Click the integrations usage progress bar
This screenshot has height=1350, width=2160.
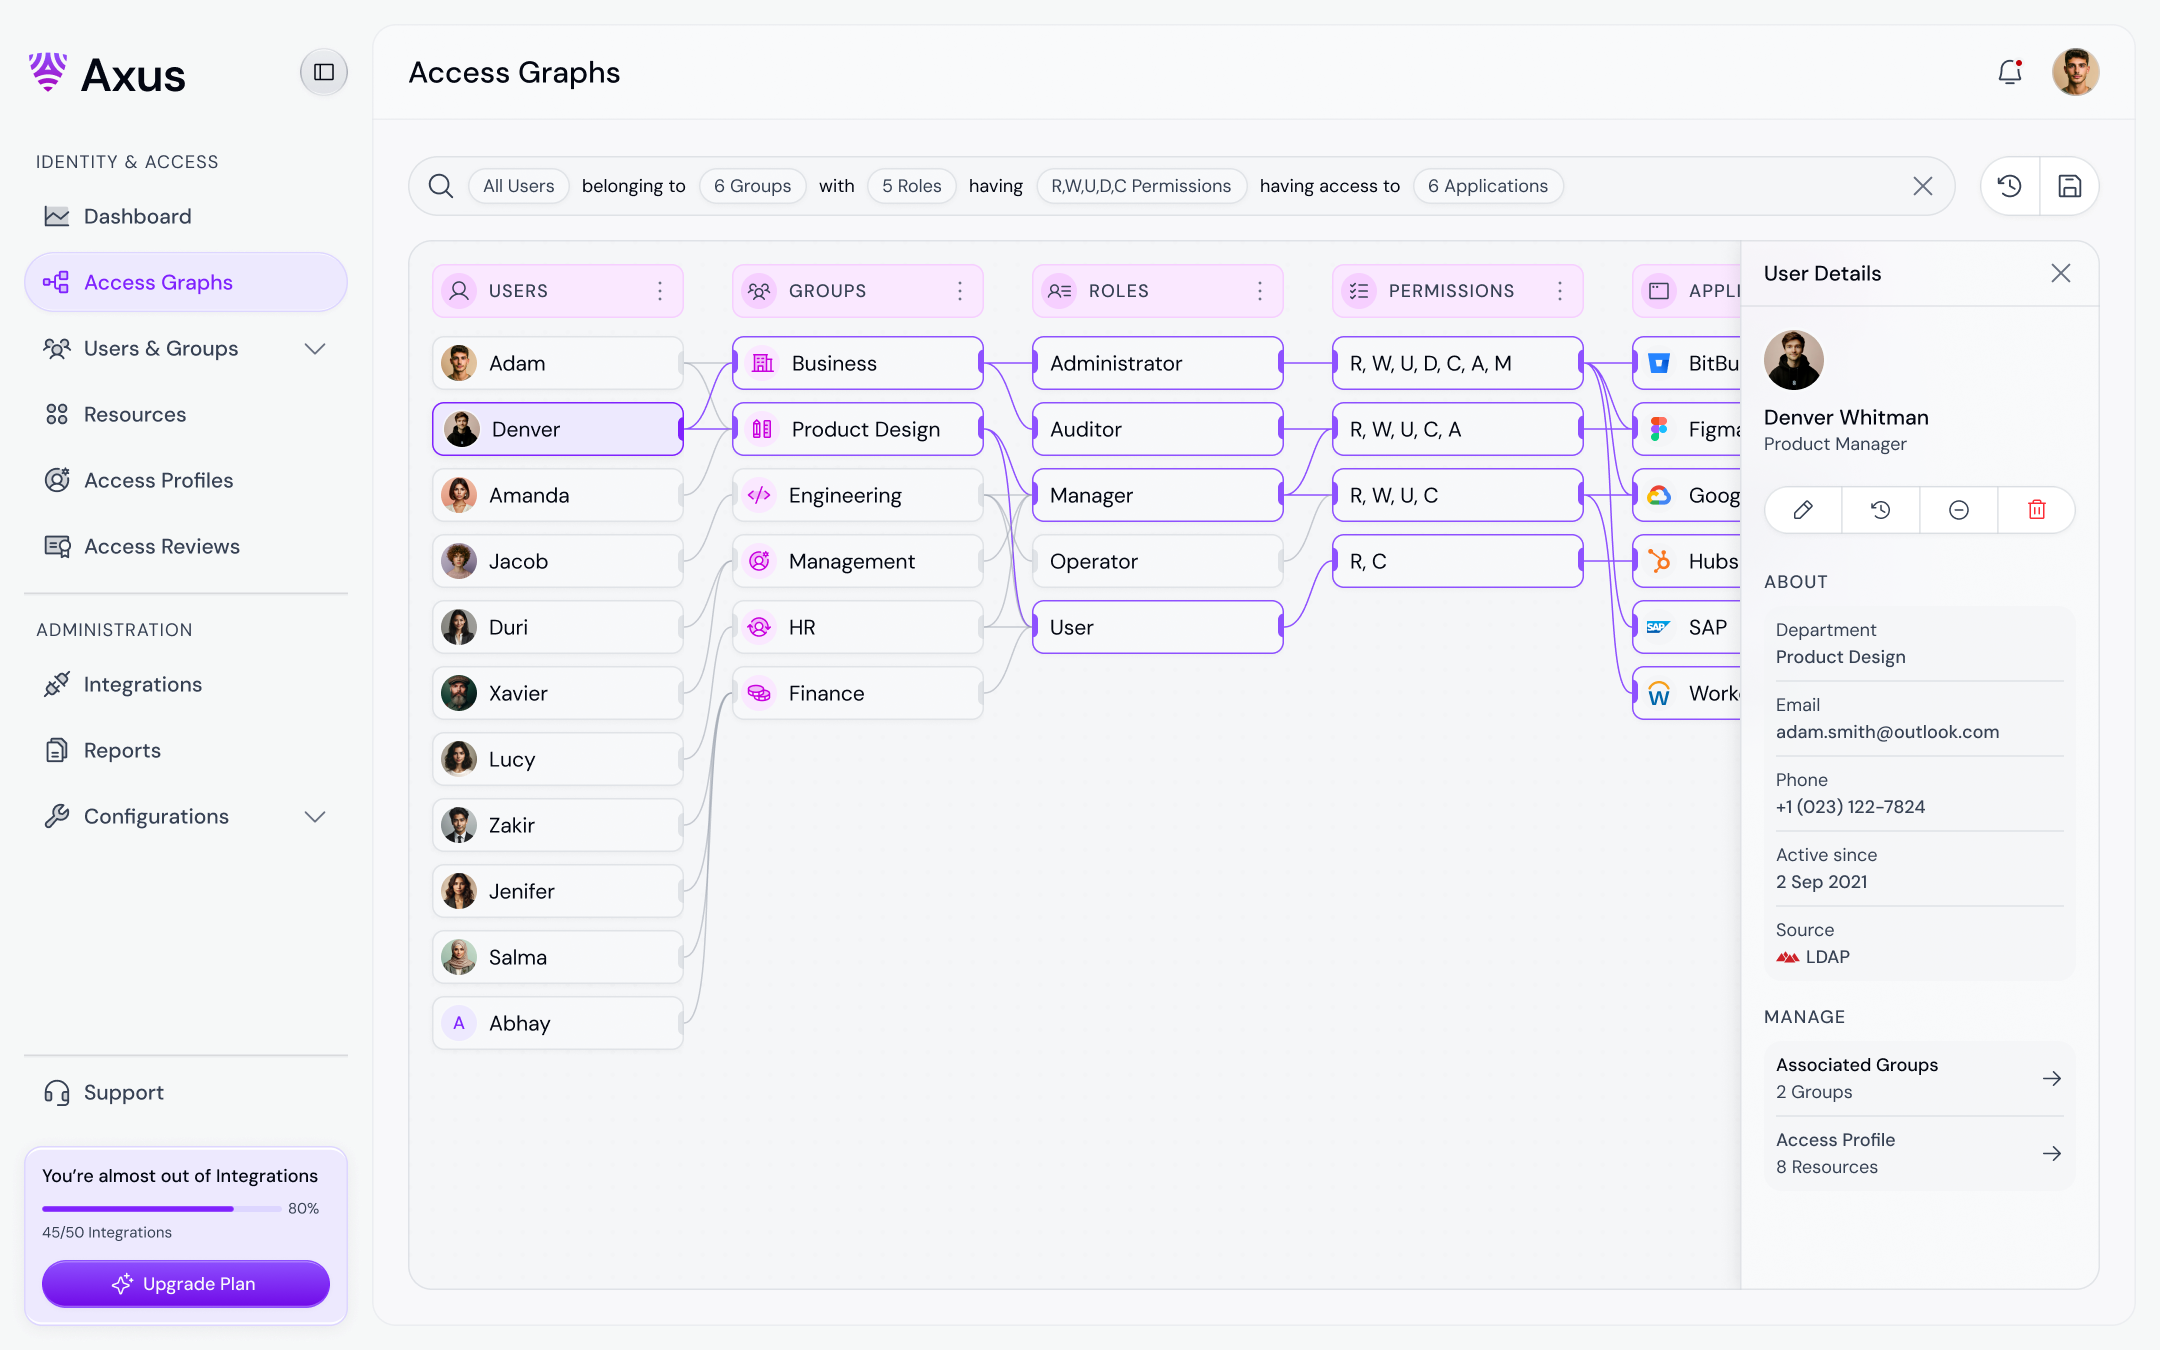click(162, 1209)
